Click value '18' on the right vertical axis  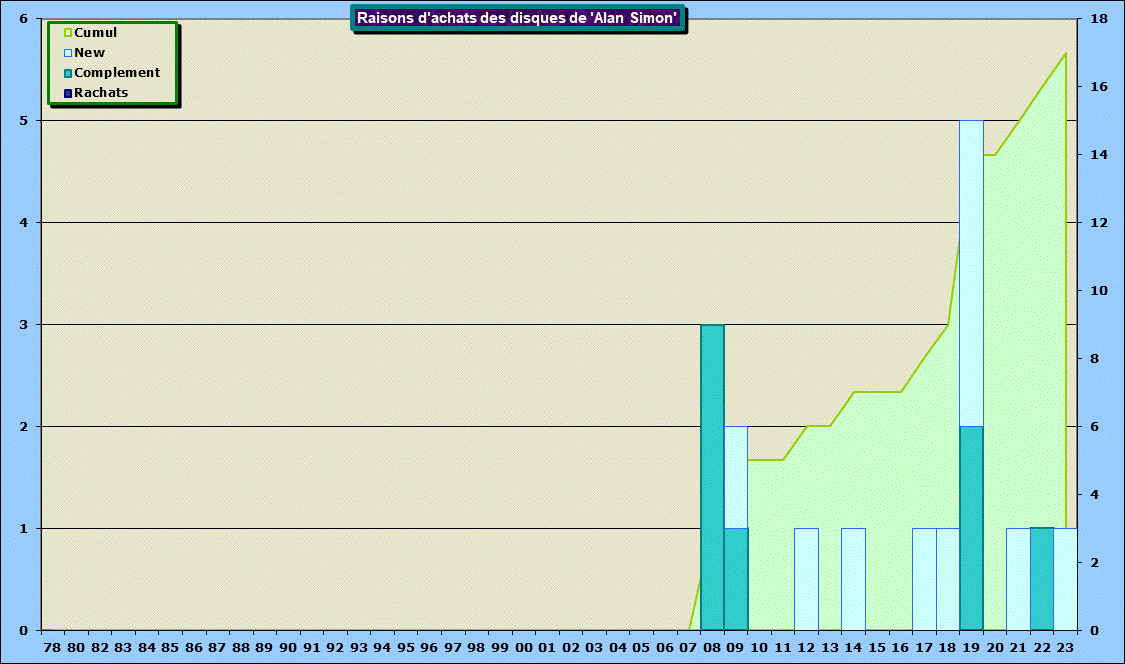[x=1099, y=19]
